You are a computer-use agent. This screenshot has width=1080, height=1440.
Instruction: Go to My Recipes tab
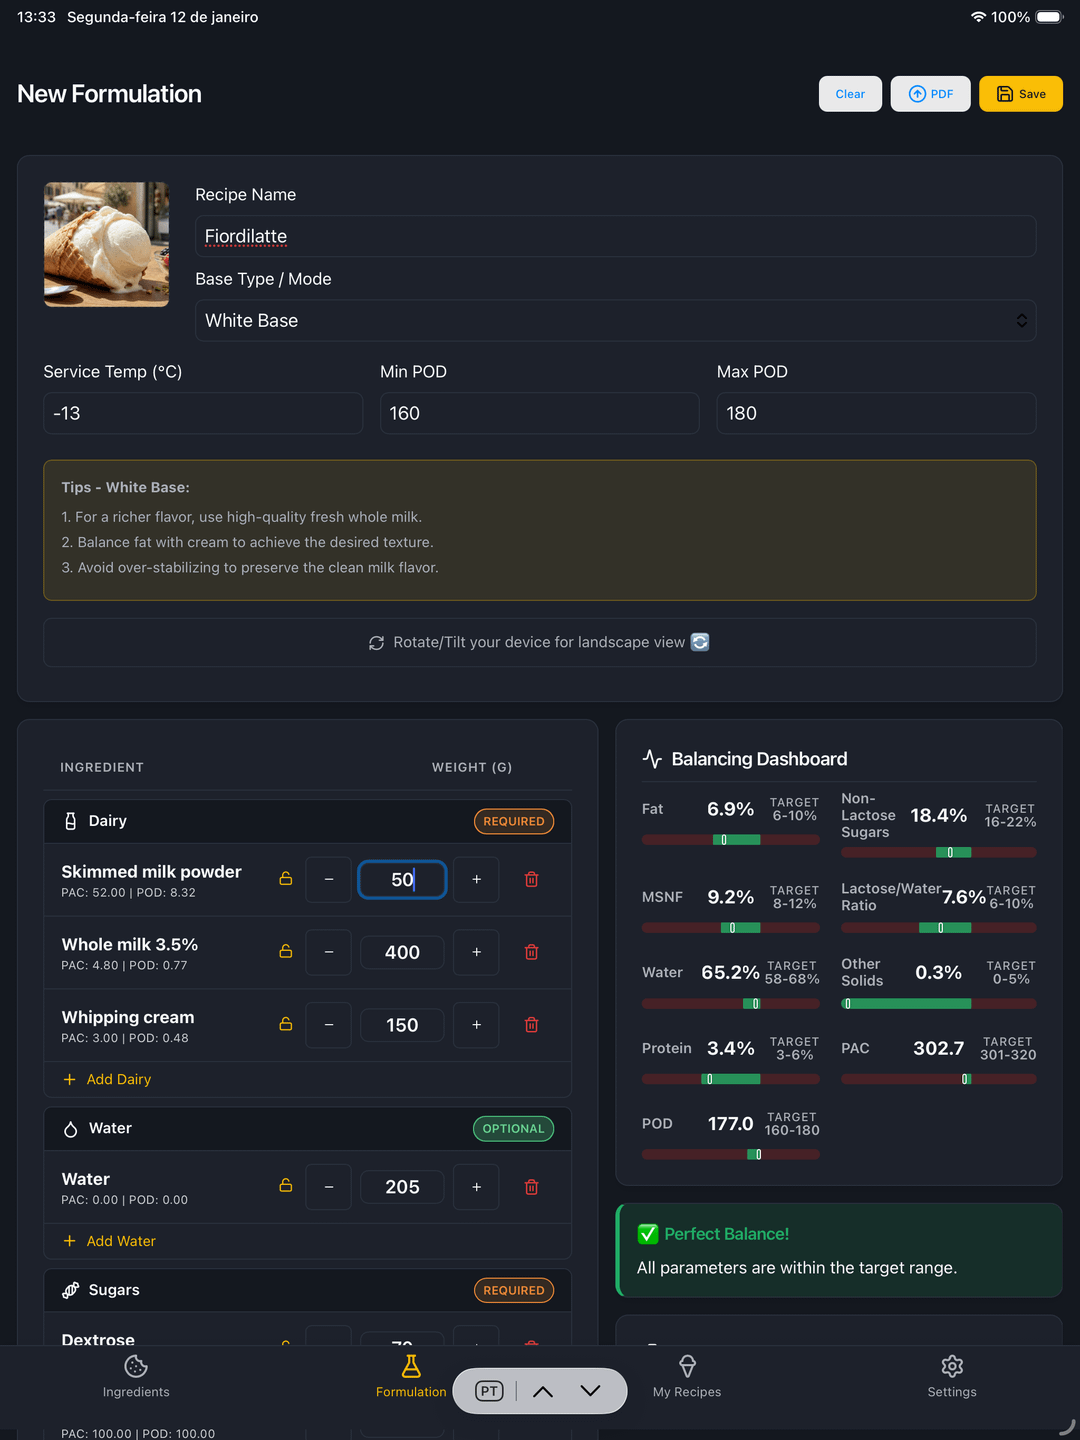(x=687, y=1375)
